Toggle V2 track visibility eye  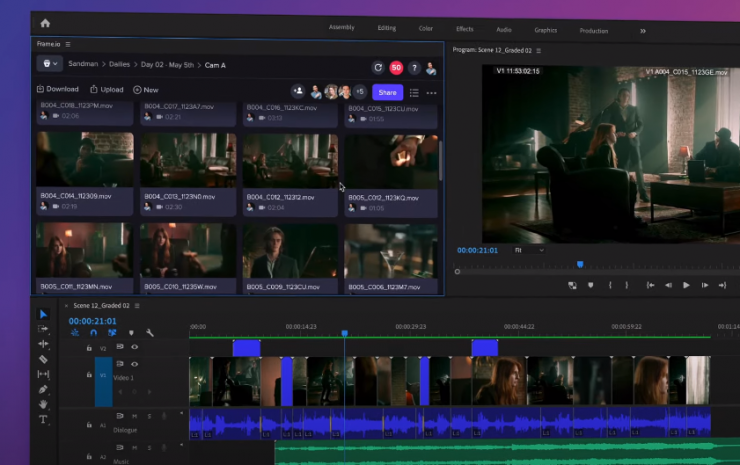[x=134, y=347]
